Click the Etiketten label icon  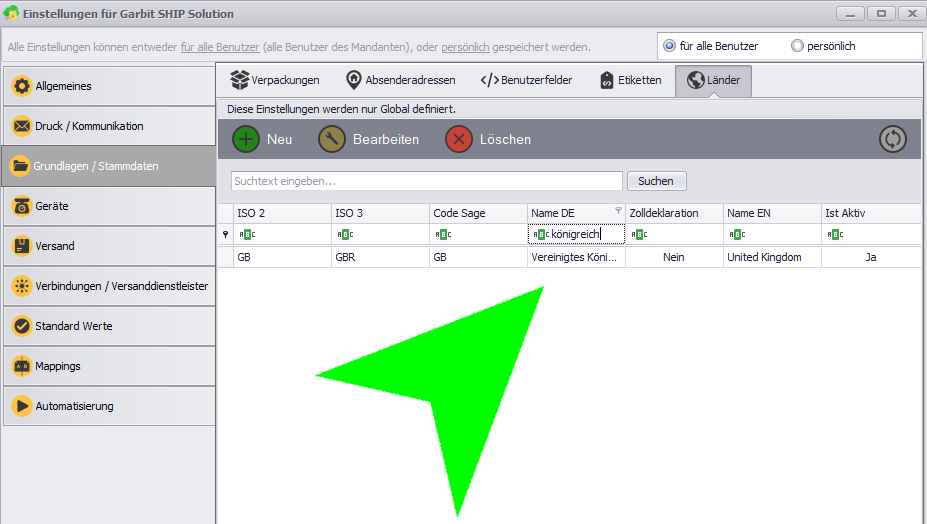(607, 80)
